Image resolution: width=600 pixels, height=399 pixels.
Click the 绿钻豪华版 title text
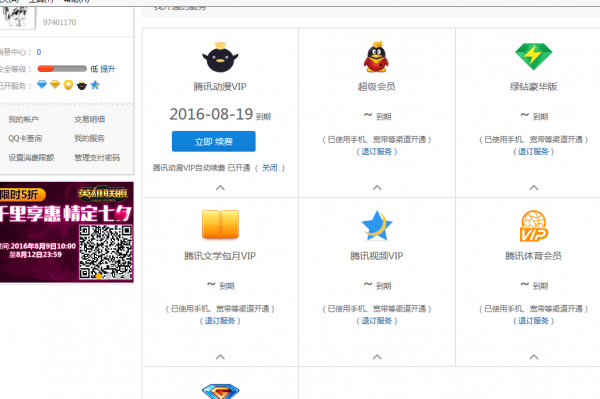pyautogui.click(x=533, y=86)
